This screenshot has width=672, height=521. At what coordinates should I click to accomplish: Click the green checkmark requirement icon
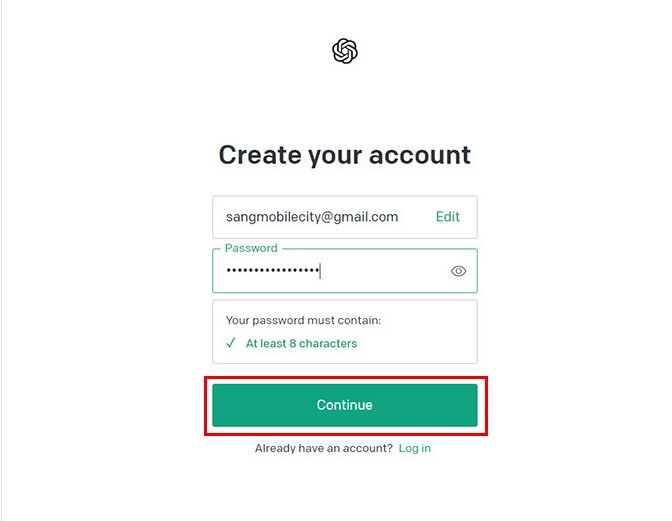pyautogui.click(x=231, y=343)
